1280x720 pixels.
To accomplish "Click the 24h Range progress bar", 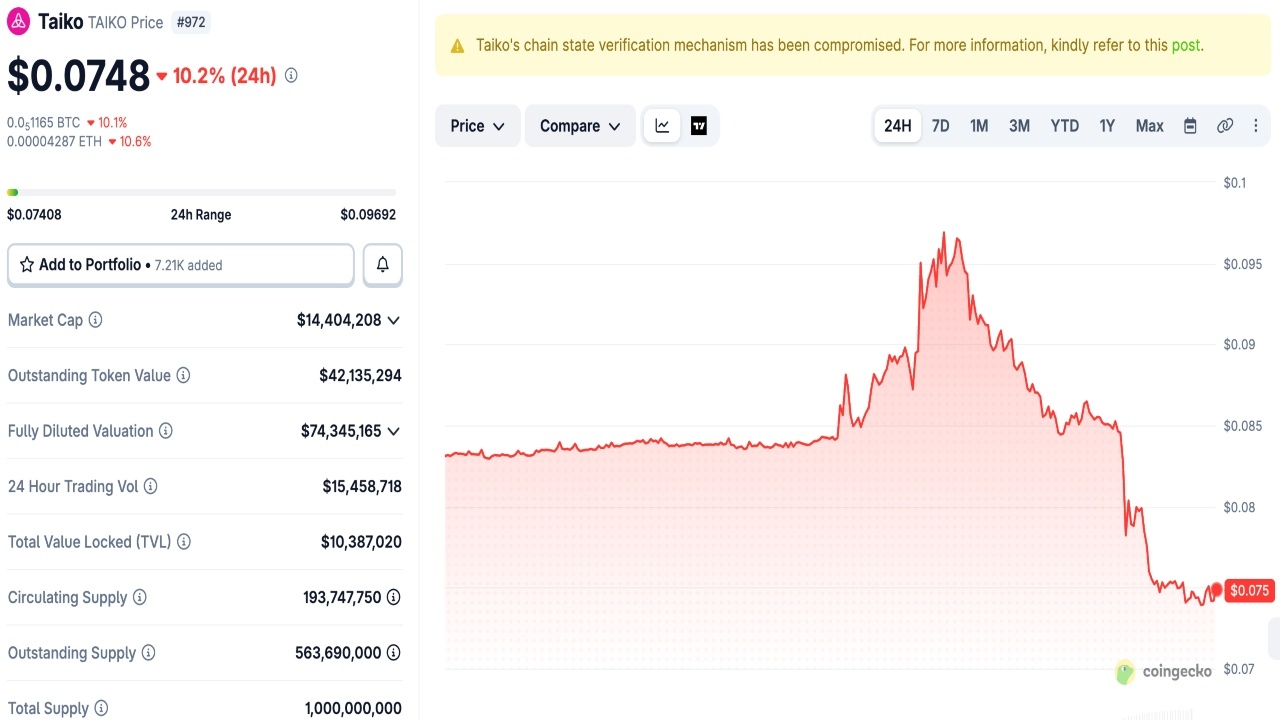I will (201, 192).
